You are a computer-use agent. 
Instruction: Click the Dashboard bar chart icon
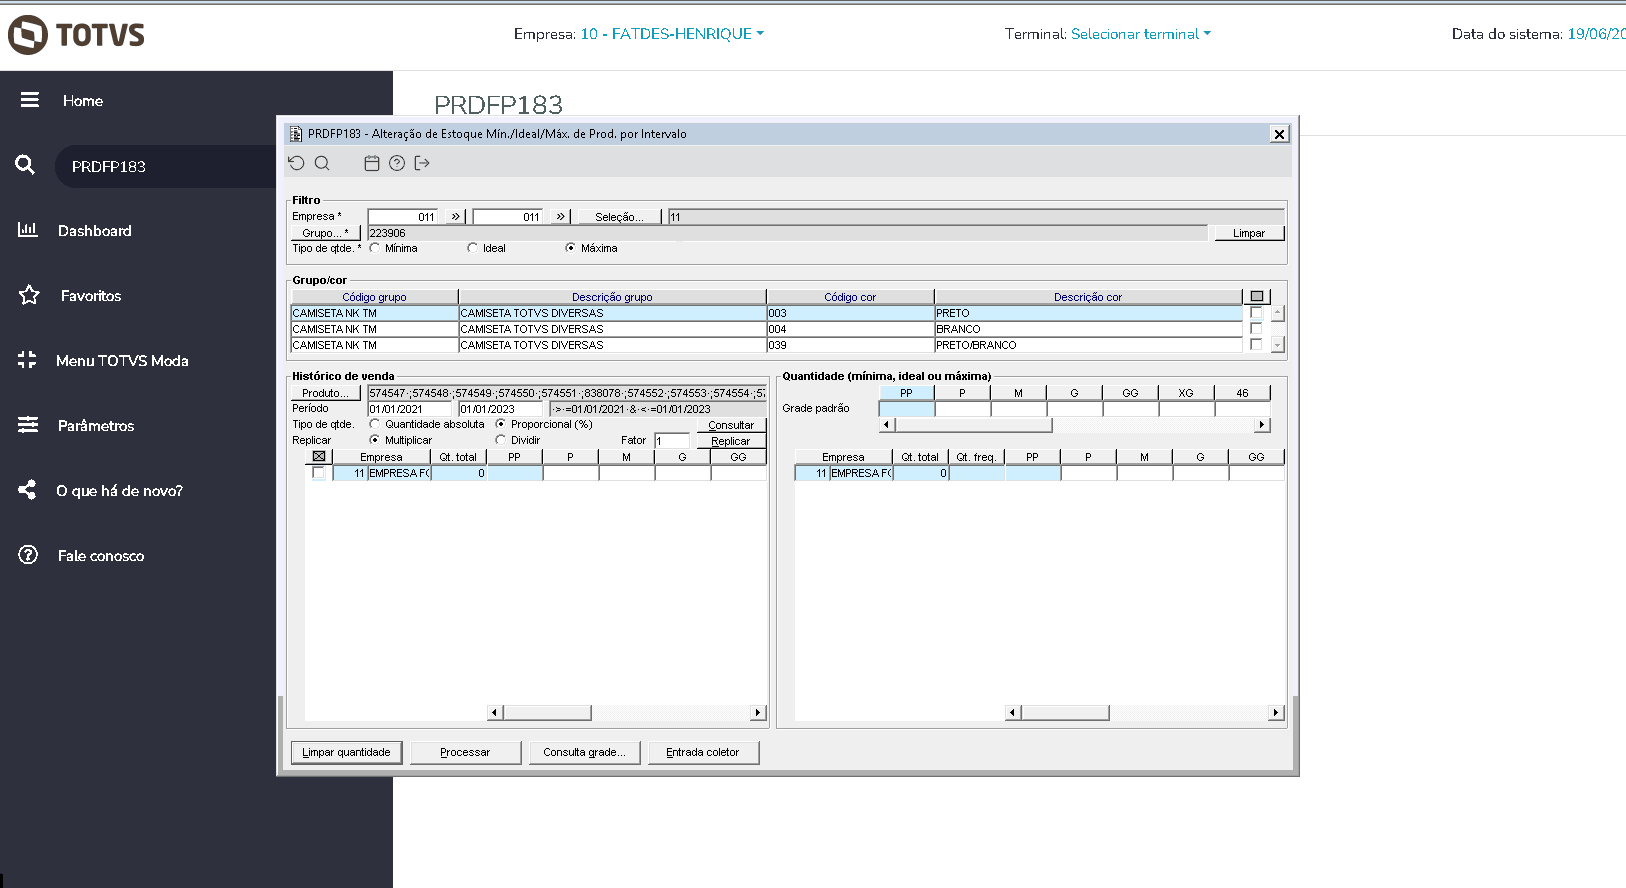point(28,230)
